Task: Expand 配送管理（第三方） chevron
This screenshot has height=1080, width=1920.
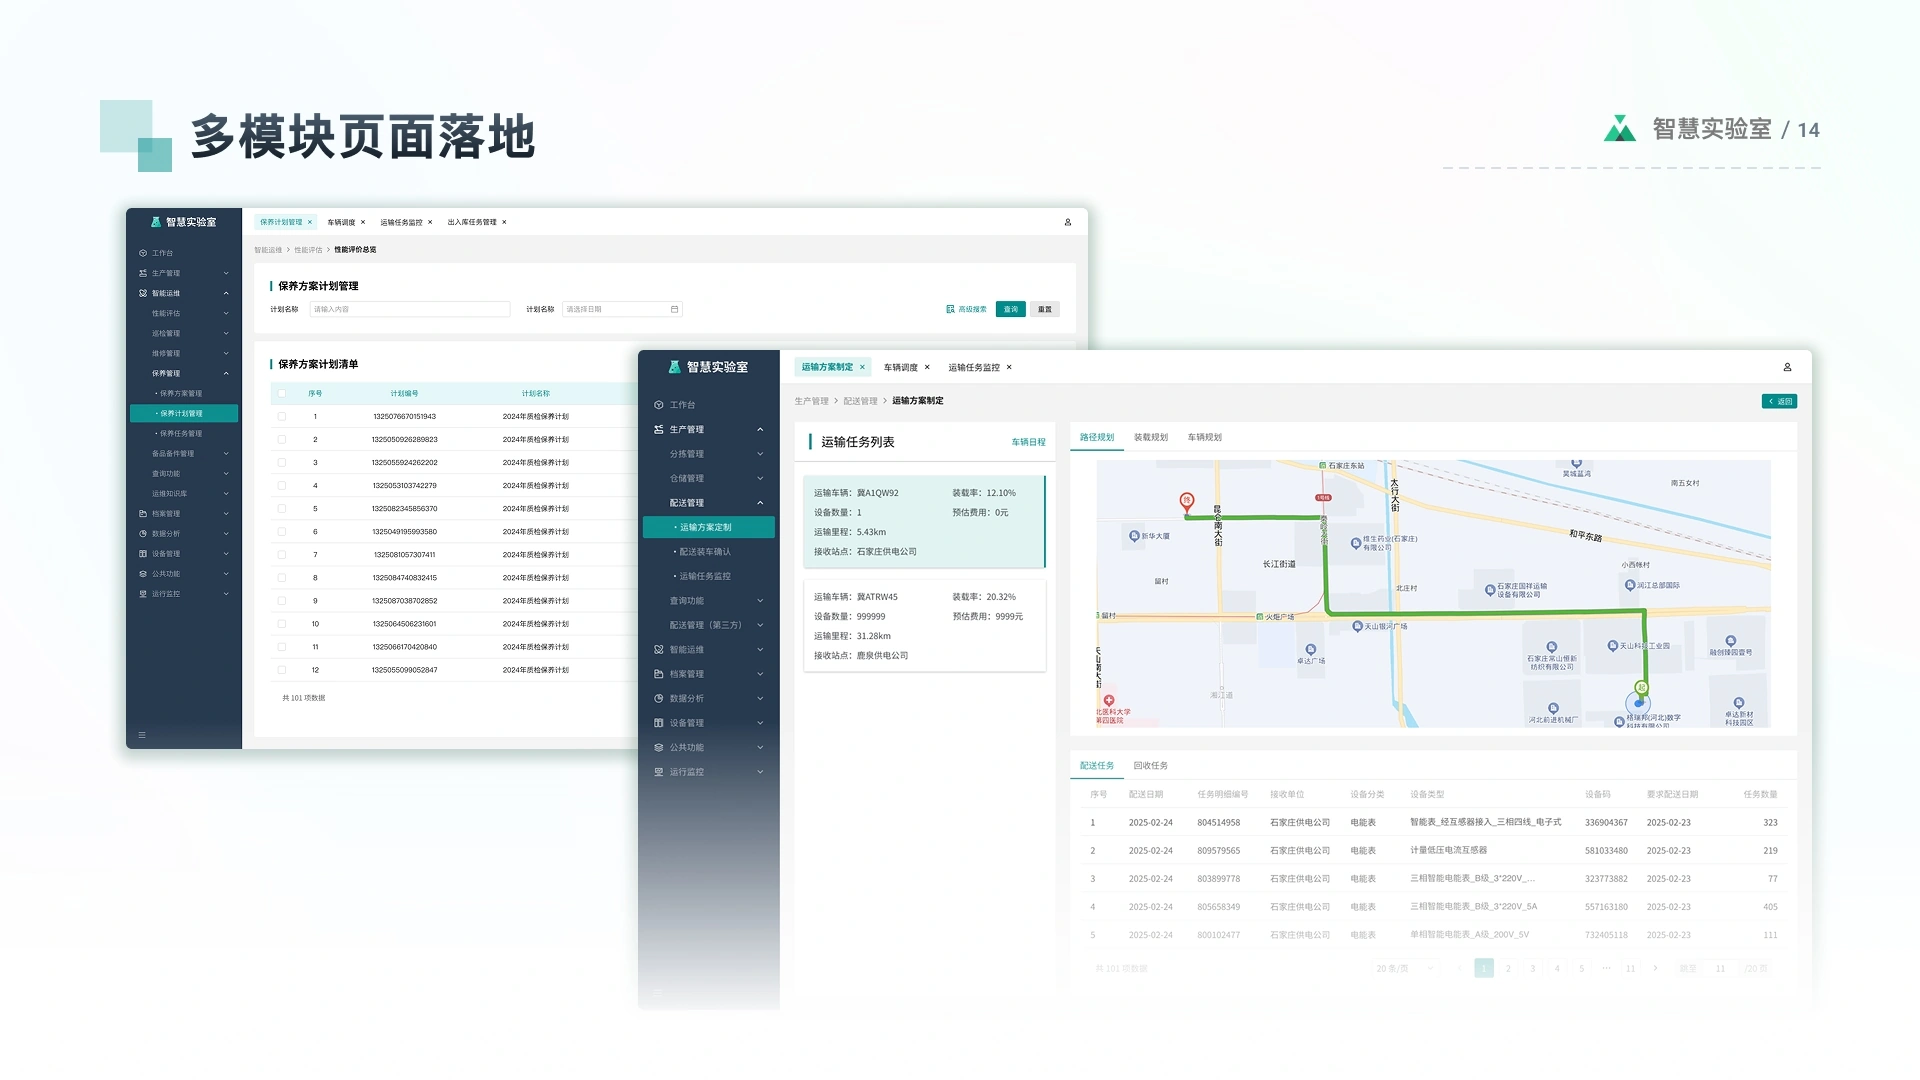Action: click(x=760, y=625)
